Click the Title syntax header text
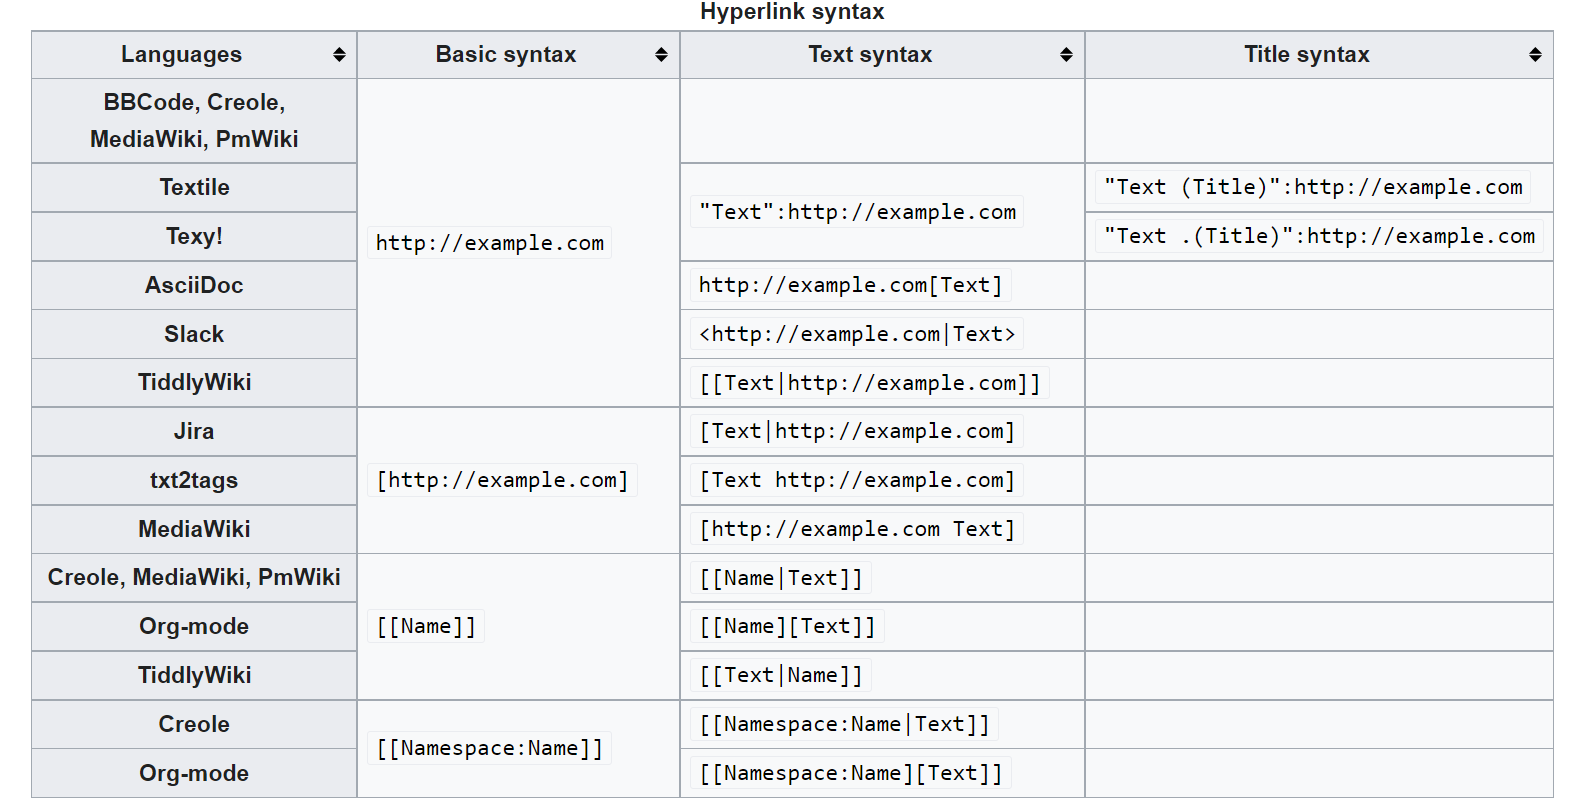Viewport: 1583px width, 798px height. (1307, 55)
